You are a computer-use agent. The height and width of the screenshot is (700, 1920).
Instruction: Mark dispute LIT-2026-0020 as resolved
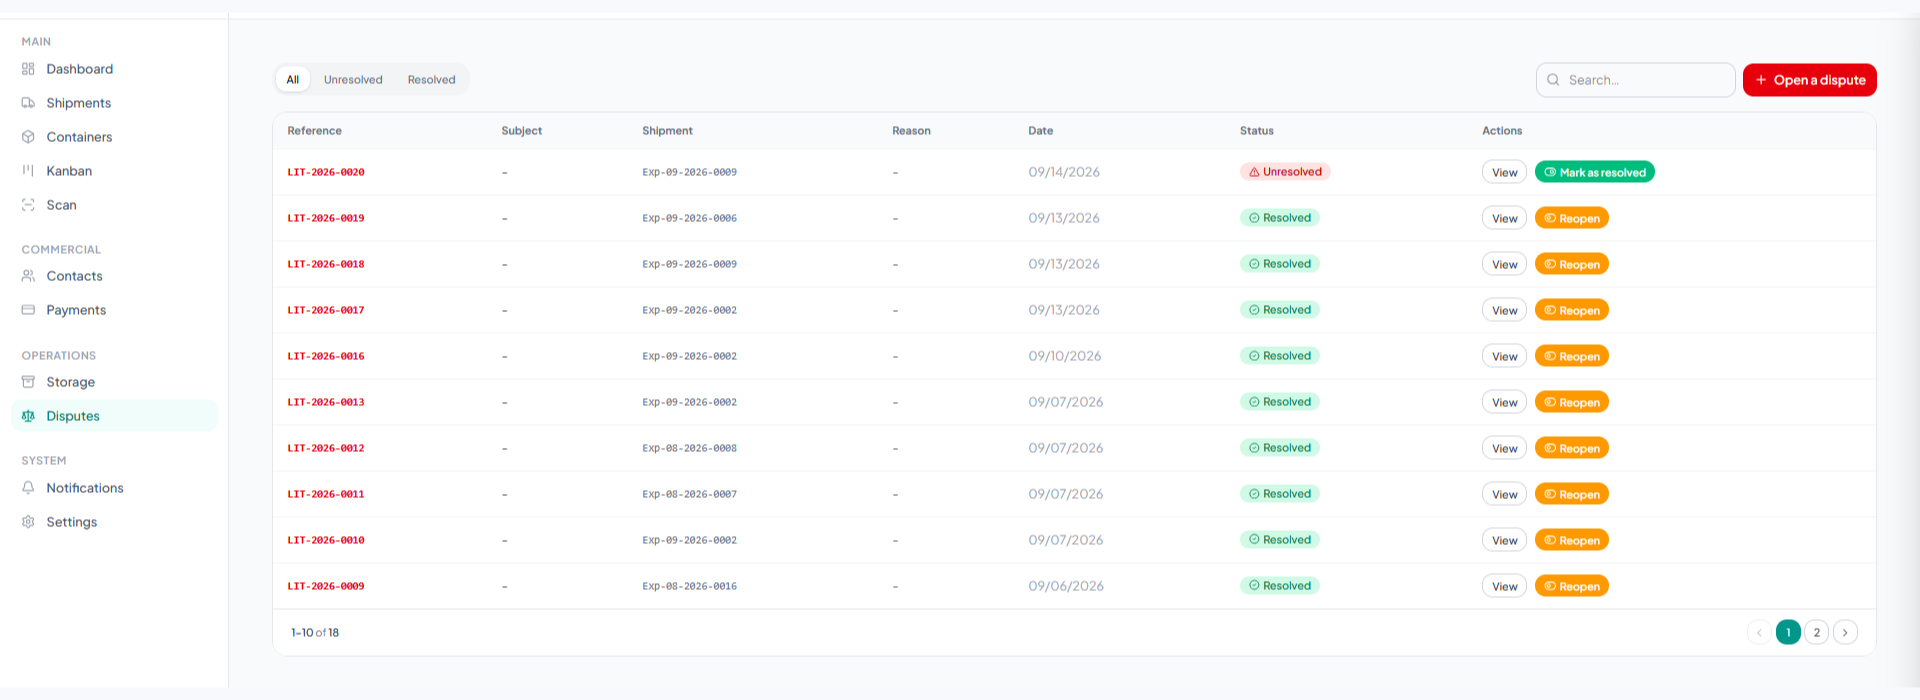coord(1594,172)
